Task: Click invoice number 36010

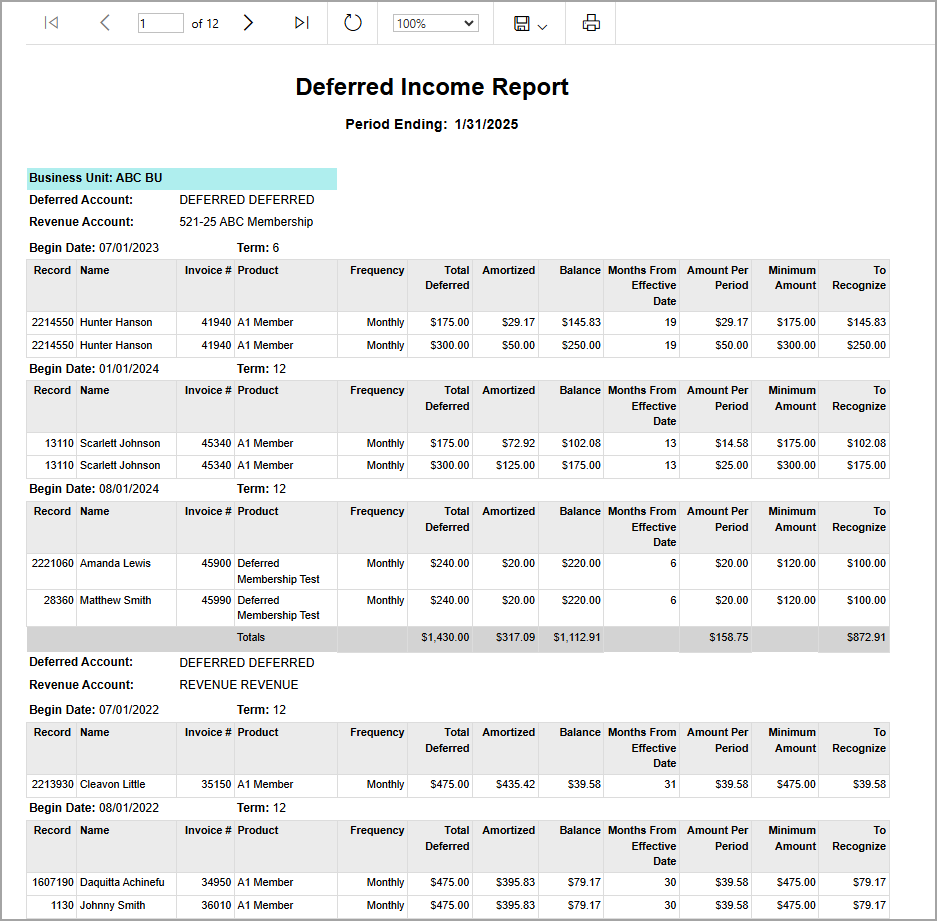Action: pos(216,905)
